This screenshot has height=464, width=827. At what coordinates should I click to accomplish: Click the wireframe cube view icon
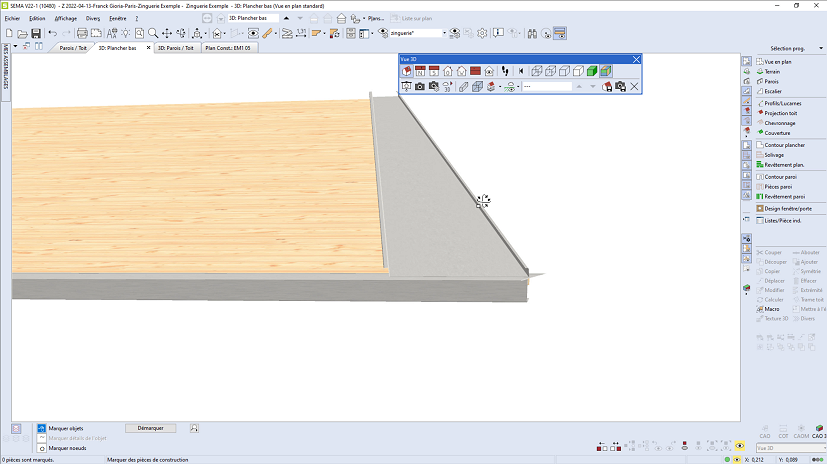(537, 71)
